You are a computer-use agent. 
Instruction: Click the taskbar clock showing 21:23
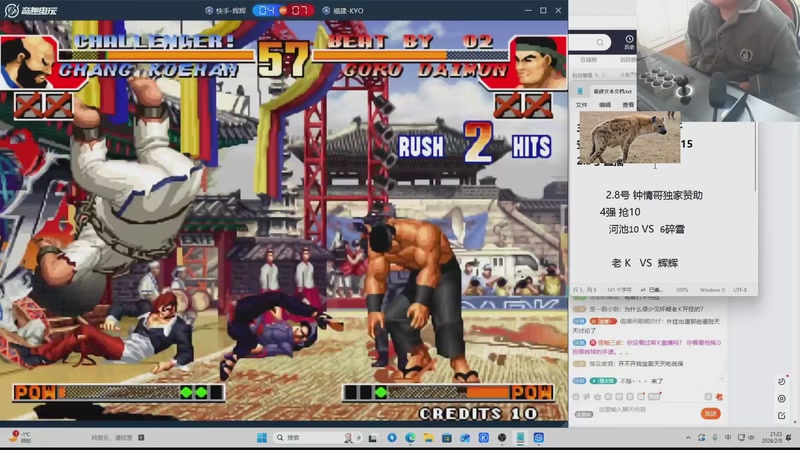772,437
